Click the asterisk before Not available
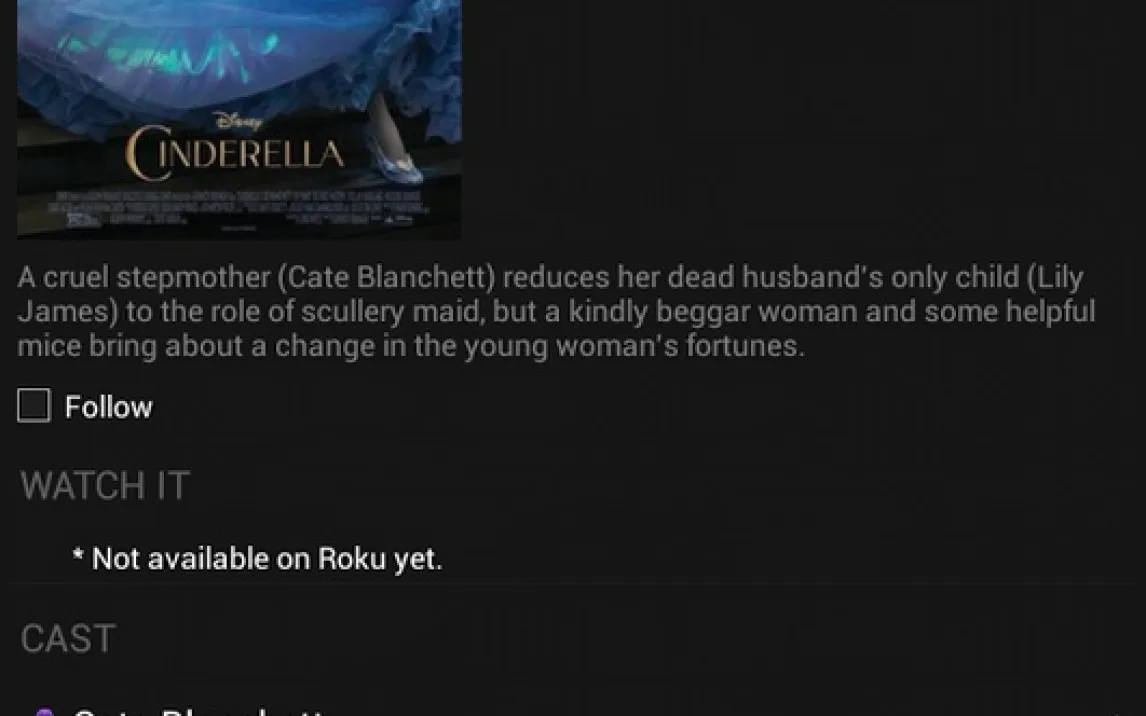Image resolution: width=1146 pixels, height=716 pixels. click(77, 554)
